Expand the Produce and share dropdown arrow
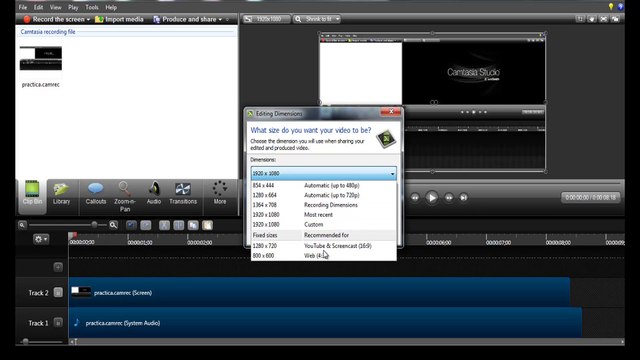The width and height of the screenshot is (640, 360). (x=220, y=20)
